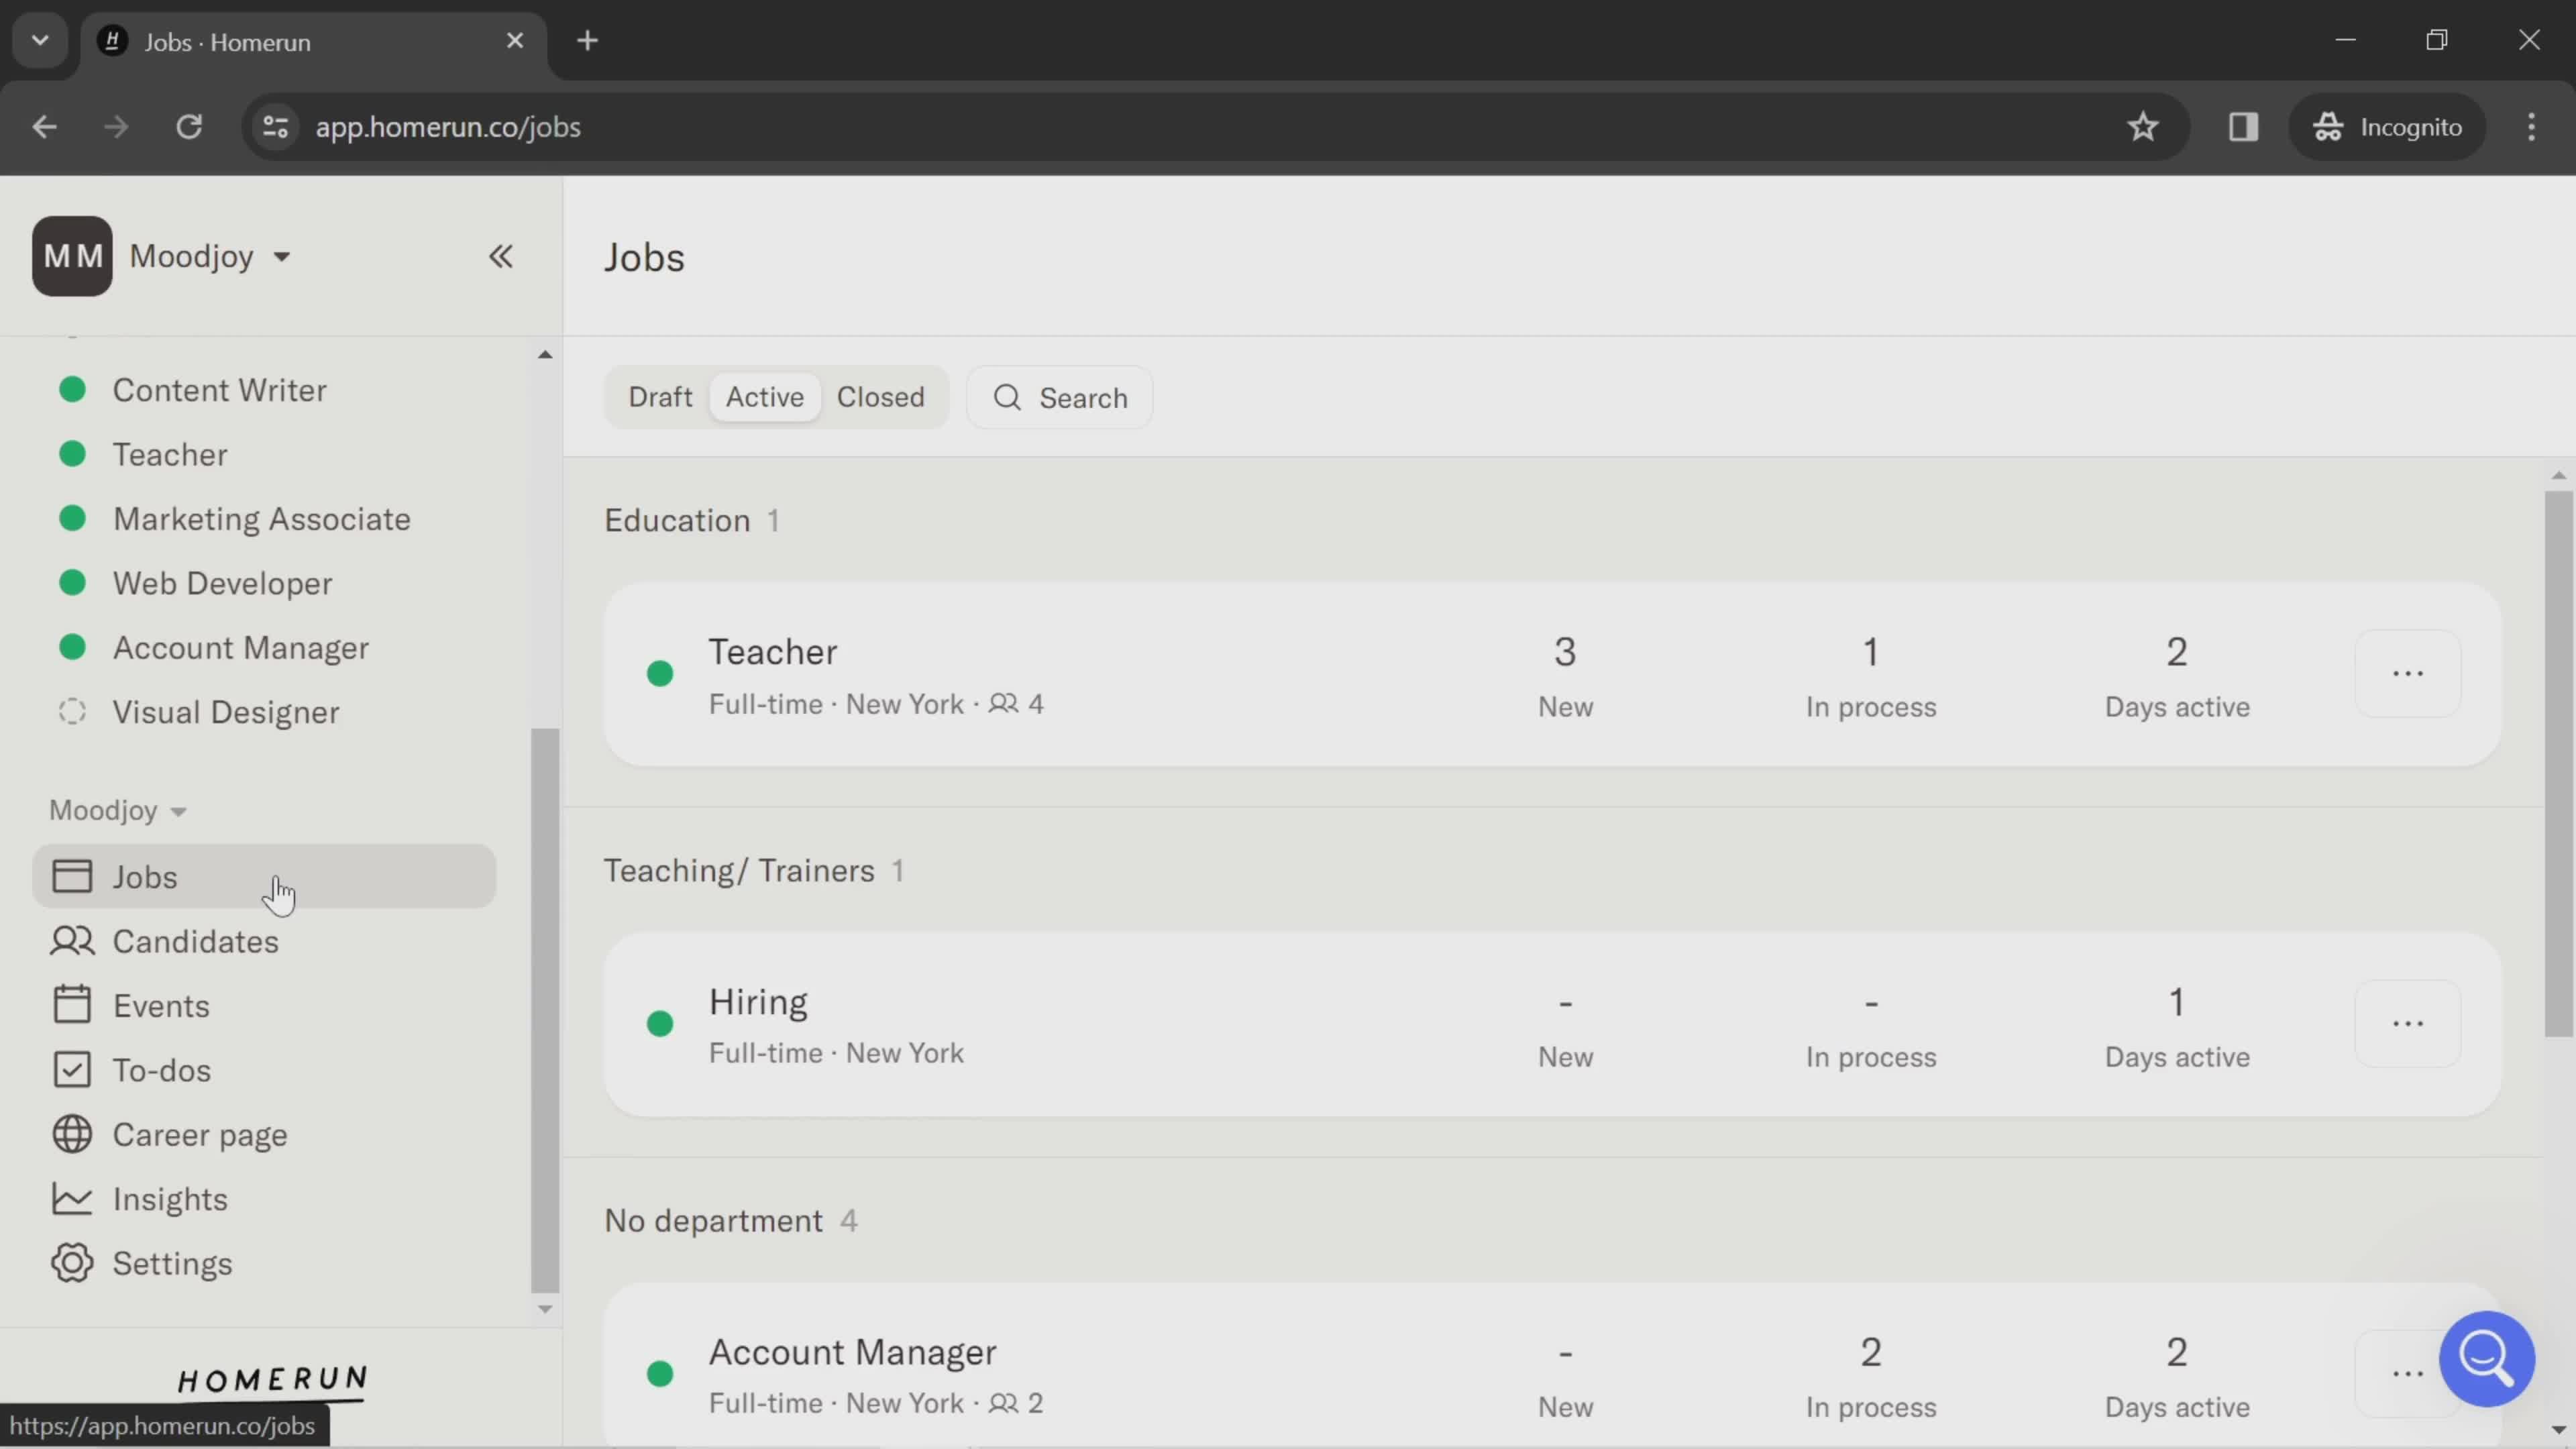
Task: Click the Closed filter button
Action: click(879, 396)
